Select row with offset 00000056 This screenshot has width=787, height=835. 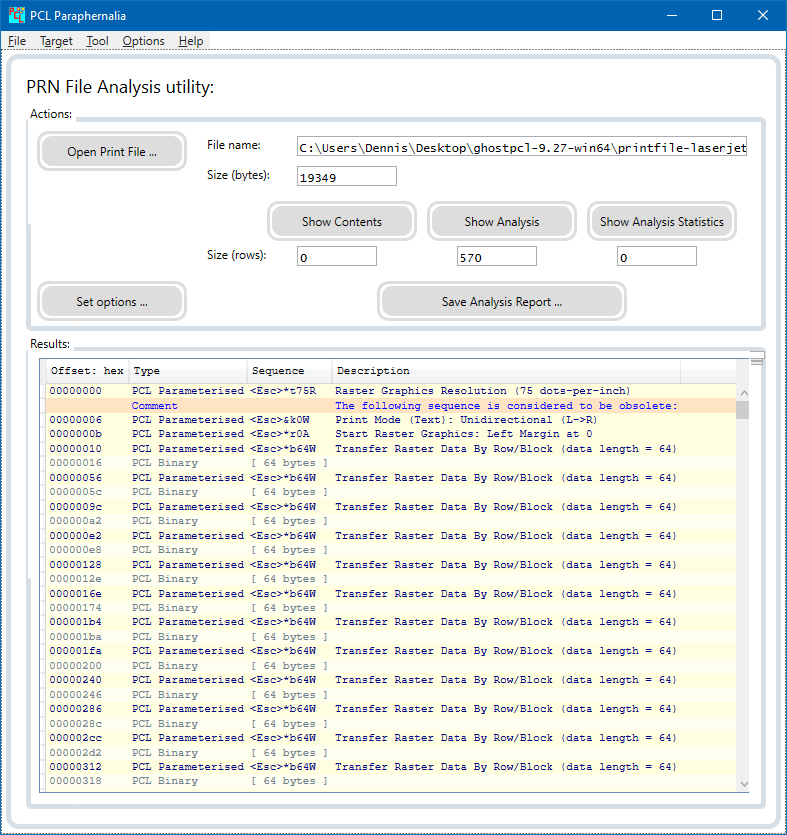coord(391,478)
